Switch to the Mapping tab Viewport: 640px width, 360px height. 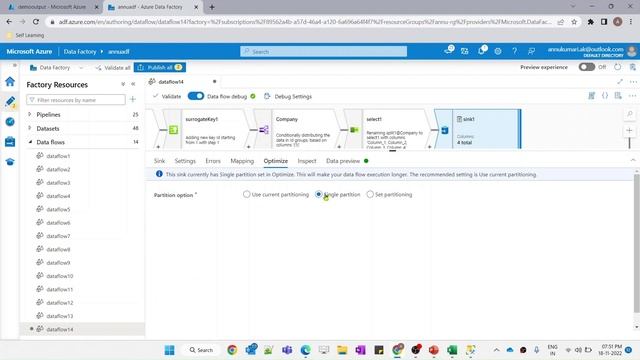tap(242, 161)
